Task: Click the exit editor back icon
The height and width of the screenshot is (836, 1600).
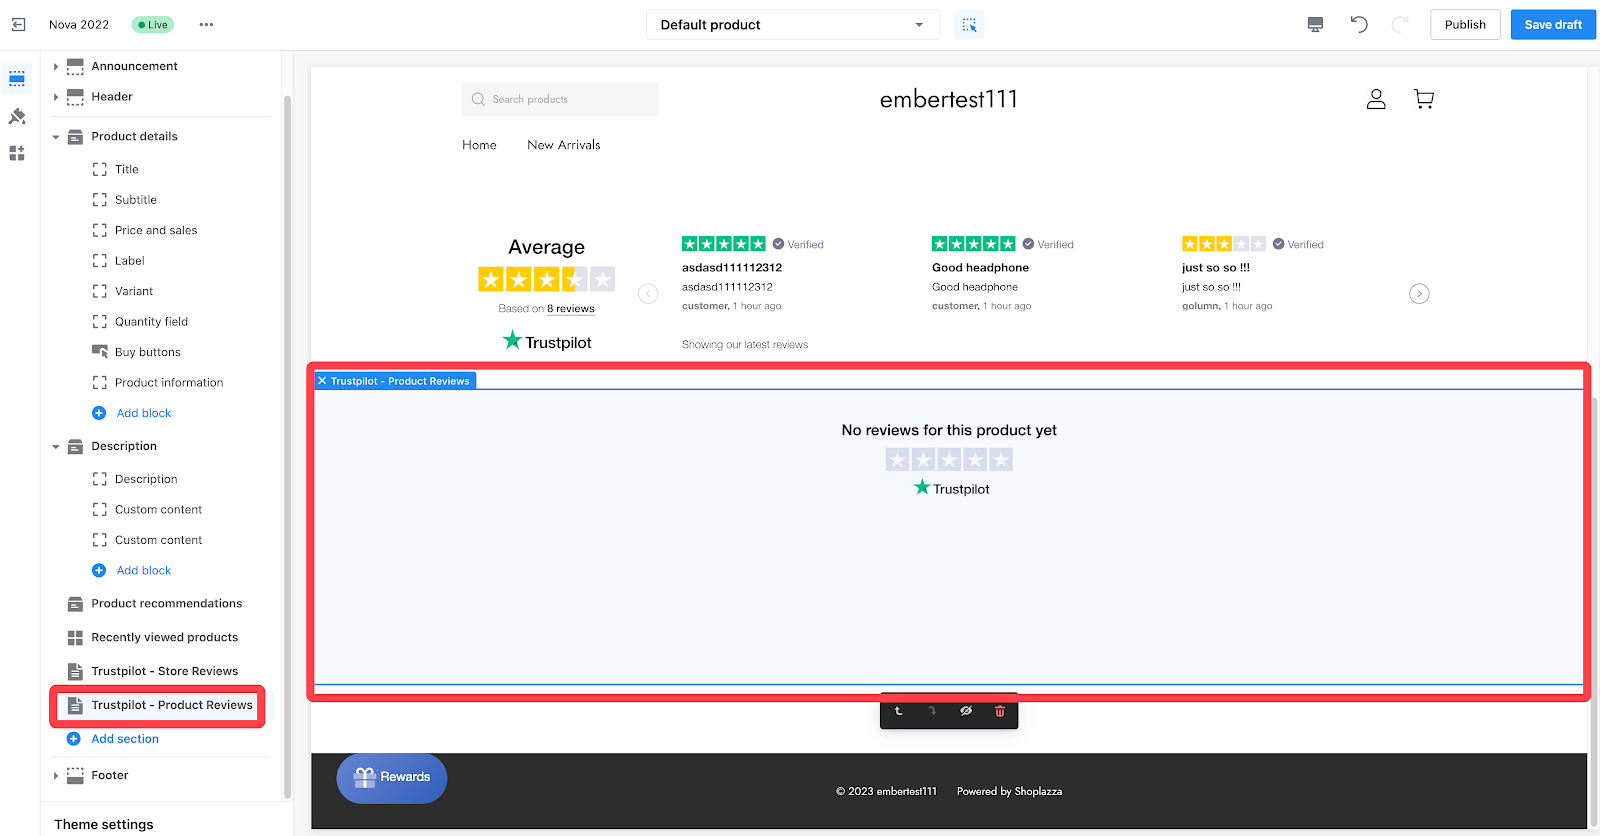Action: pos(18,25)
